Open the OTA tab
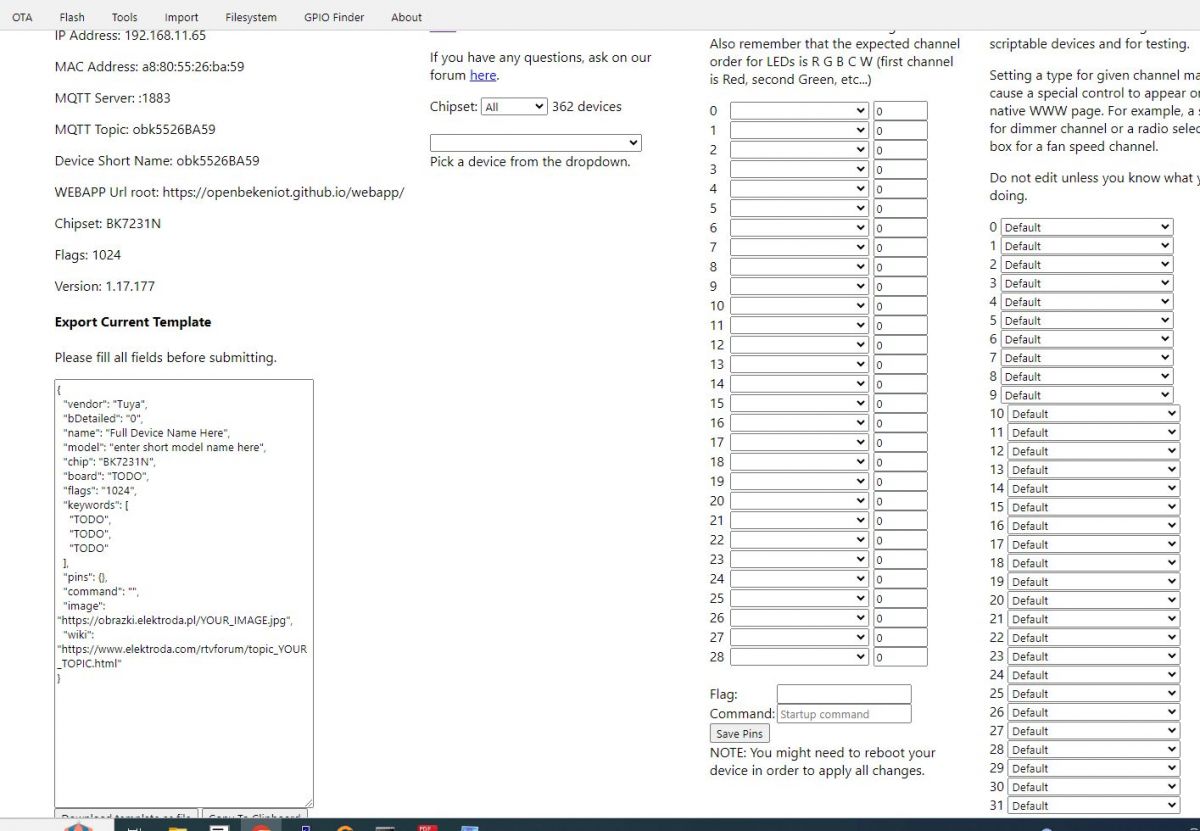Screen dimensions: 1200x831 (x=22, y=17)
